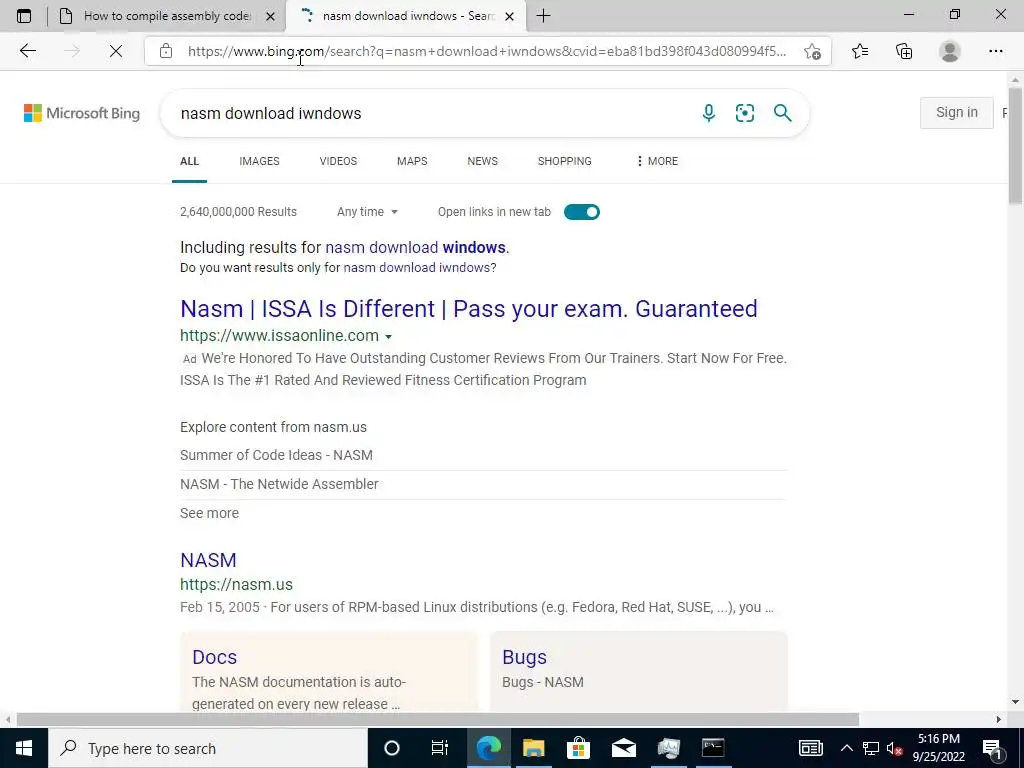
Task: Switch to the NEWS tab
Action: point(483,161)
